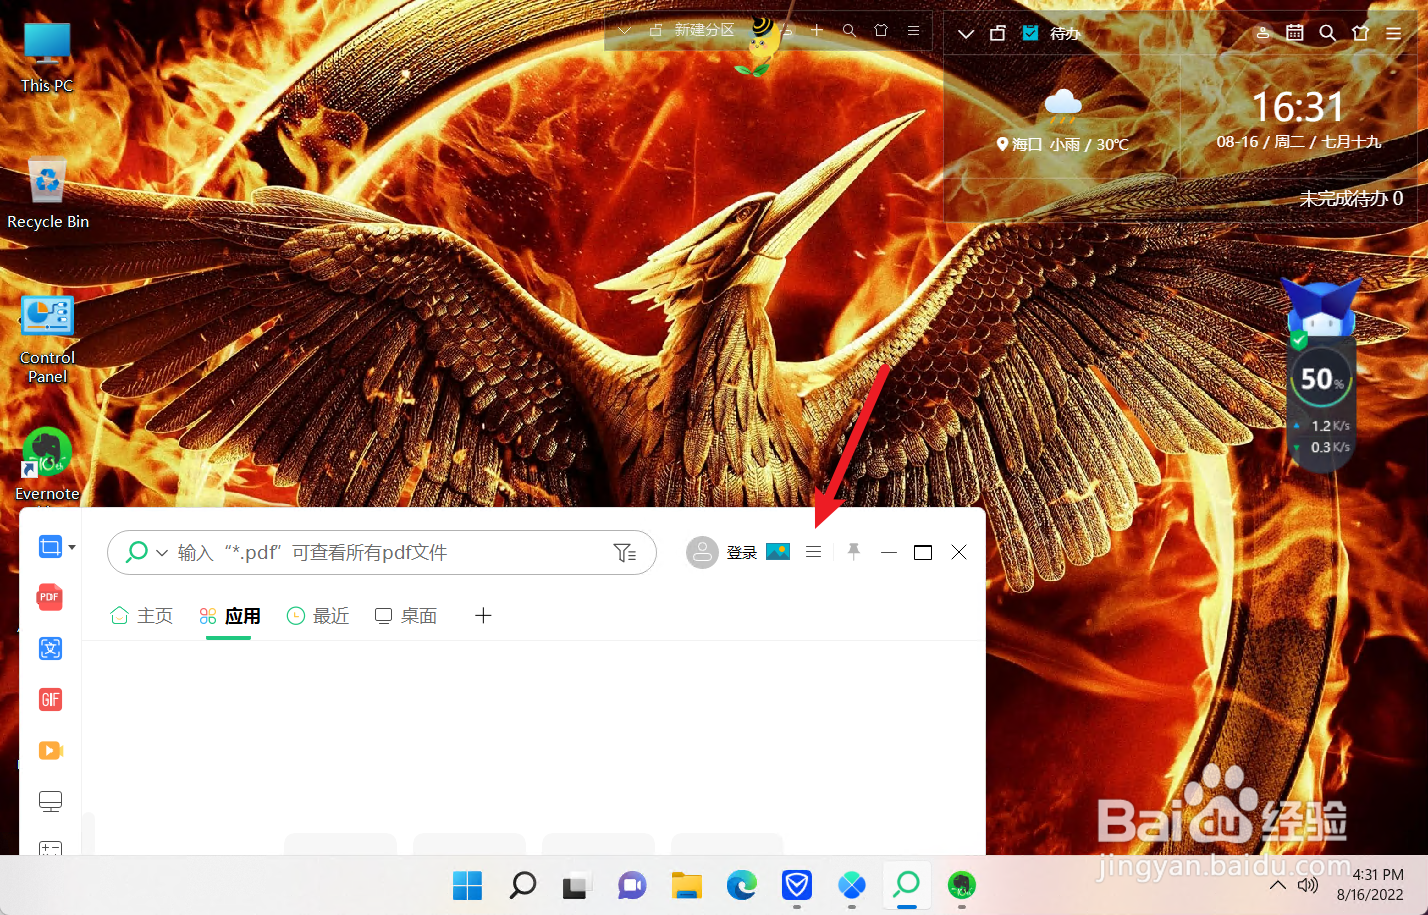Select the Control Panel desktop icon
The height and width of the screenshot is (915, 1428).
click(x=47, y=340)
